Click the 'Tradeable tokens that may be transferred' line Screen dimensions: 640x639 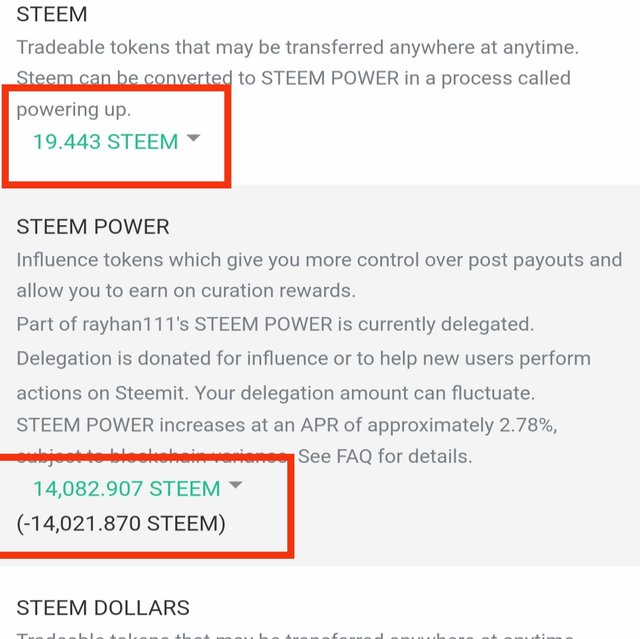click(x=298, y=47)
